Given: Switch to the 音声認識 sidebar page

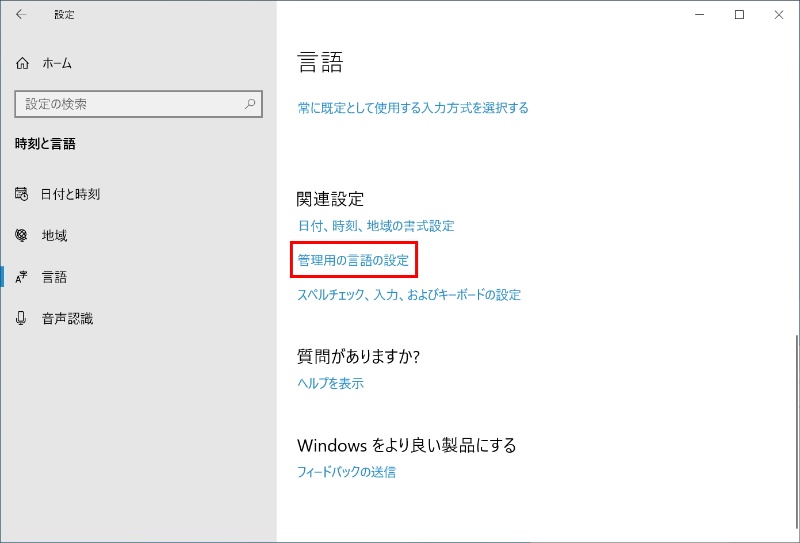Looking at the screenshot, I should pyautogui.click(x=67, y=319).
